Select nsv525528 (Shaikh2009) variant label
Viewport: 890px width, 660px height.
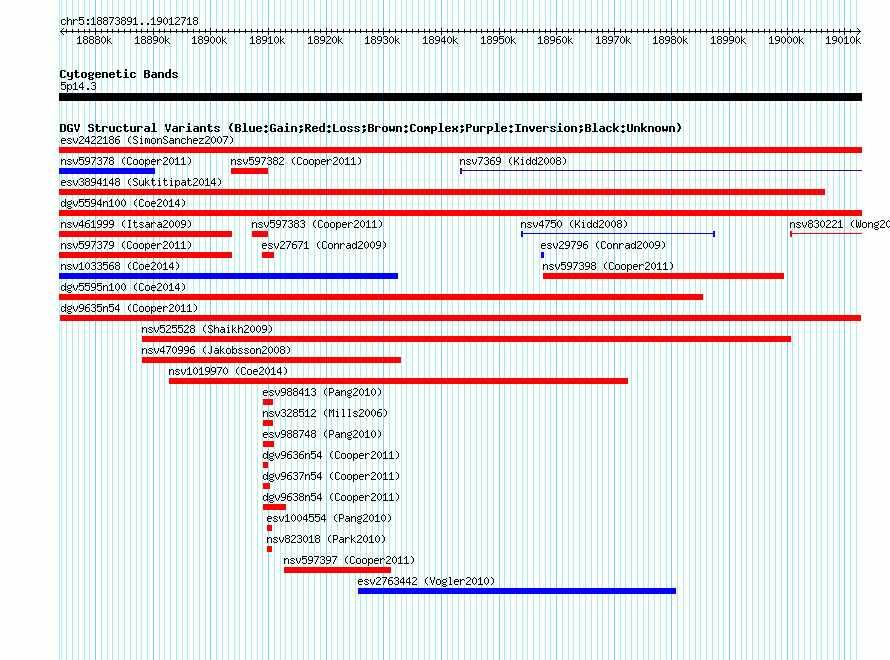[207, 329]
